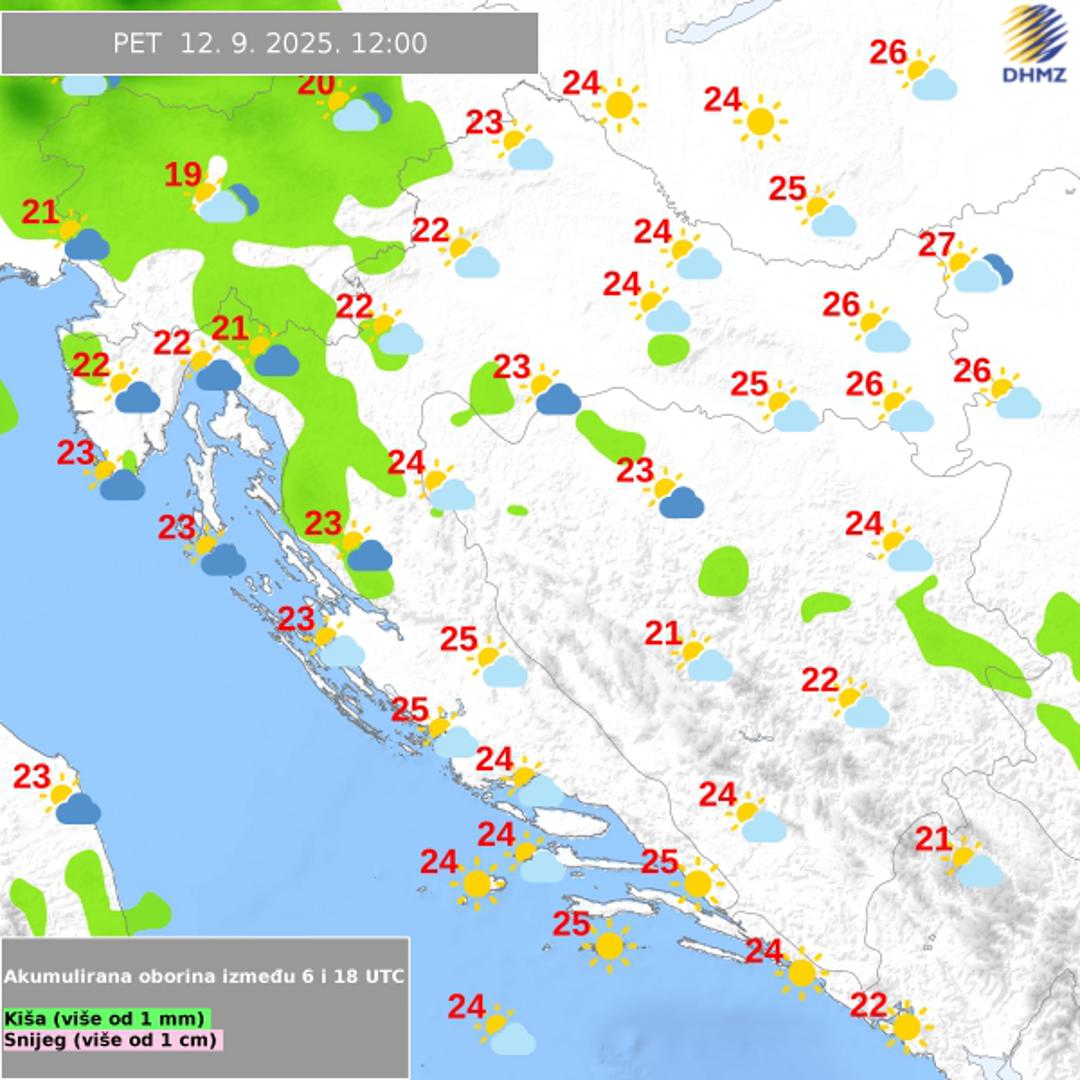Pick the weather icon beside 20°
The height and width of the screenshot is (1080, 1080).
click(x=356, y=110)
